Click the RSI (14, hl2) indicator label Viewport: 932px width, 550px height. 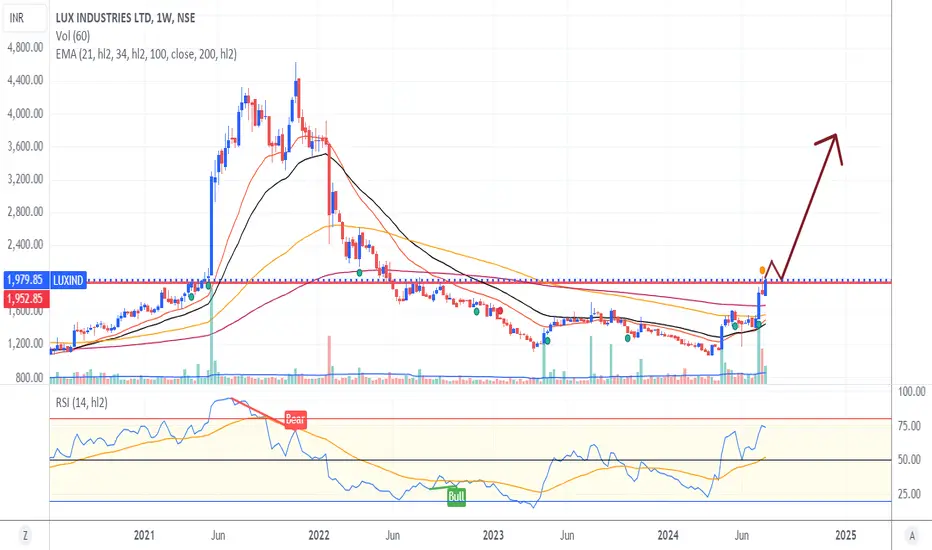[81, 403]
